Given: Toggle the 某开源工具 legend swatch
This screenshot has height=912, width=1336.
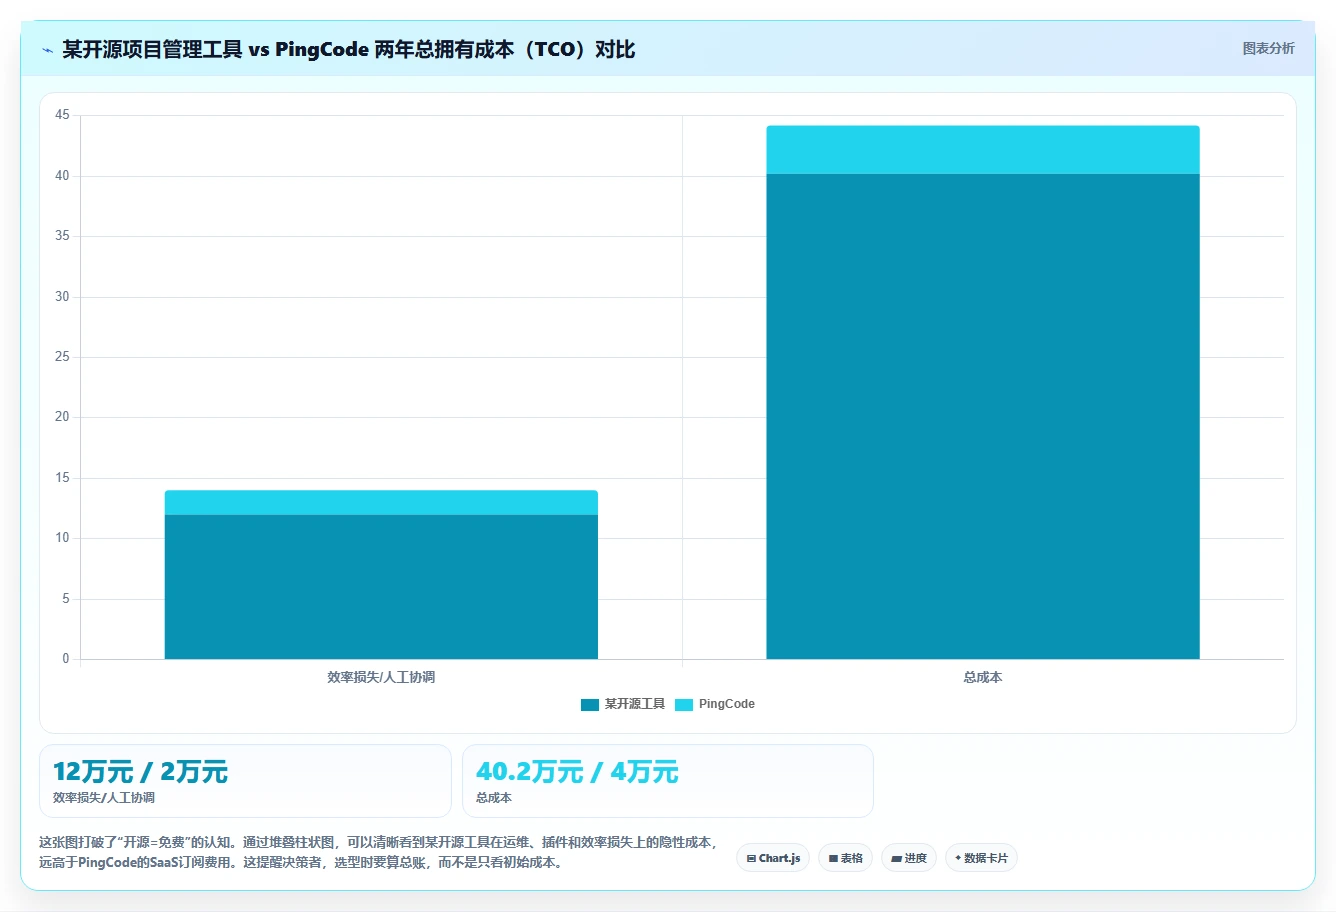Looking at the screenshot, I should pyautogui.click(x=590, y=704).
